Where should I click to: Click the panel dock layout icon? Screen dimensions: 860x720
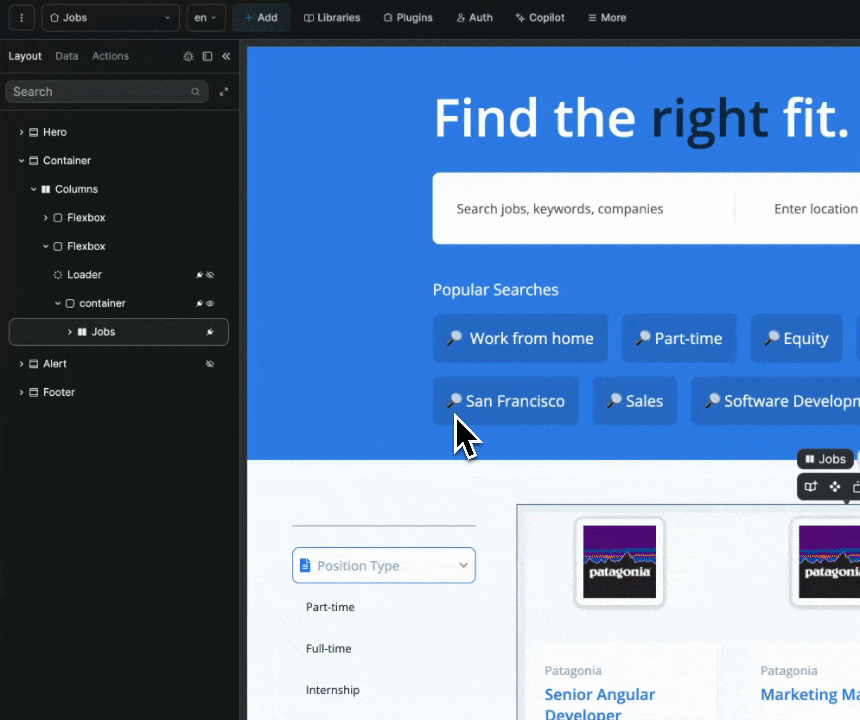(x=207, y=57)
